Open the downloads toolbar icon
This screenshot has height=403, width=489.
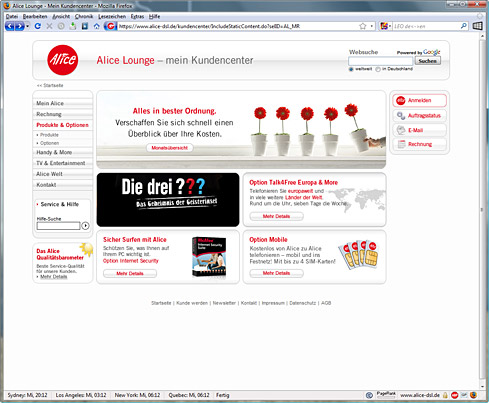73,26
